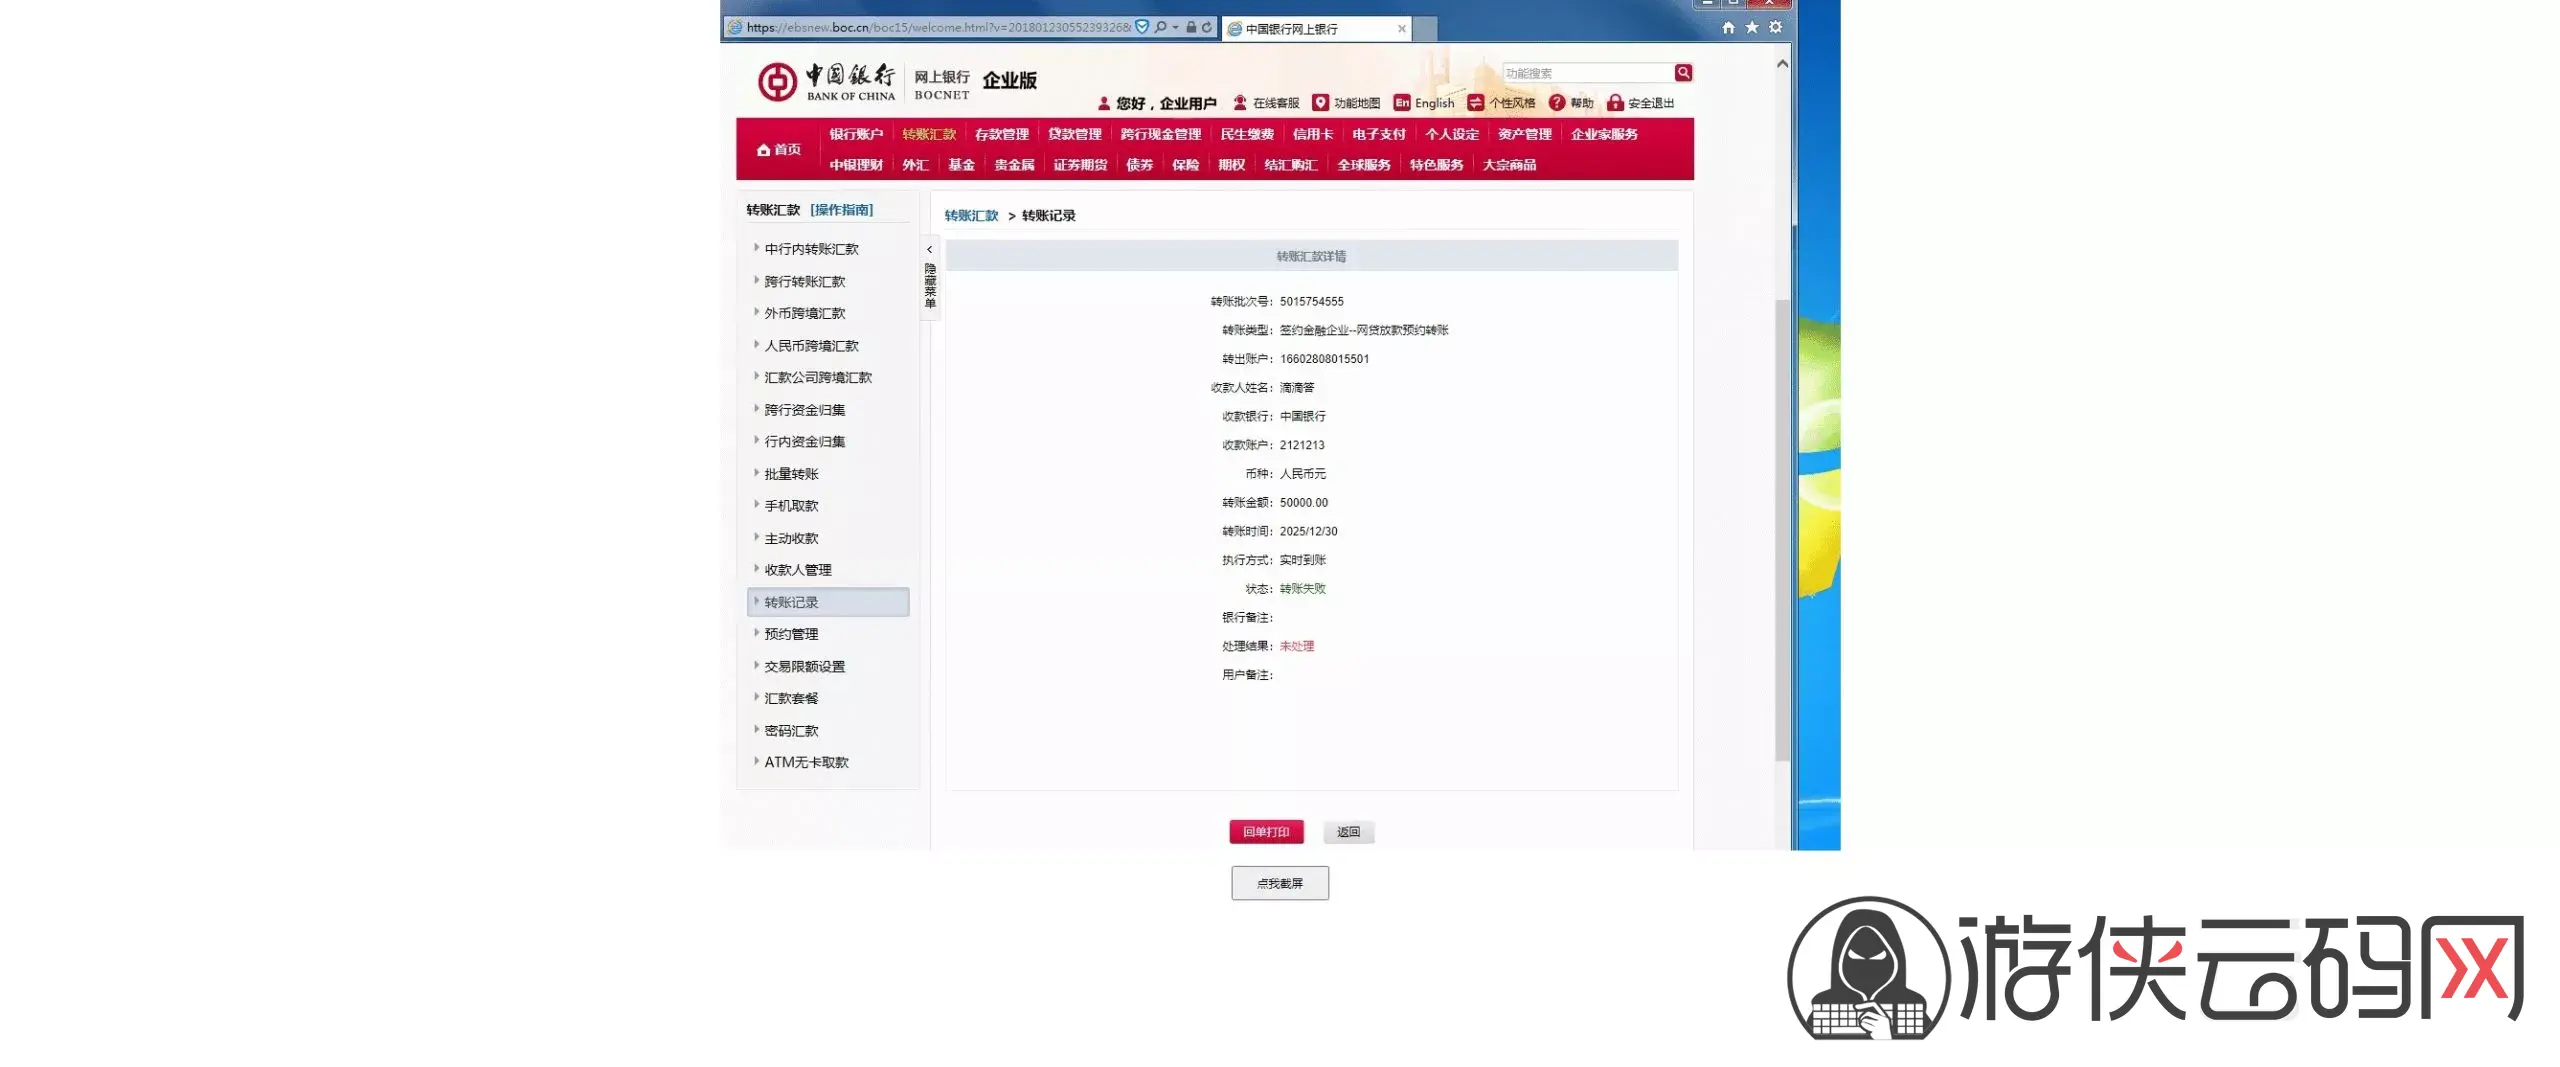Open browser favorites star icon
Image resolution: width=2560 pixels, height=1067 pixels.
(x=1752, y=28)
